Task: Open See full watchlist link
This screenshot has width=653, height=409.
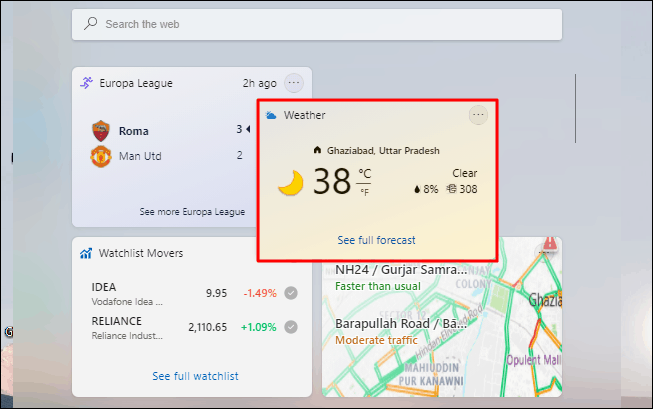Action: (195, 376)
